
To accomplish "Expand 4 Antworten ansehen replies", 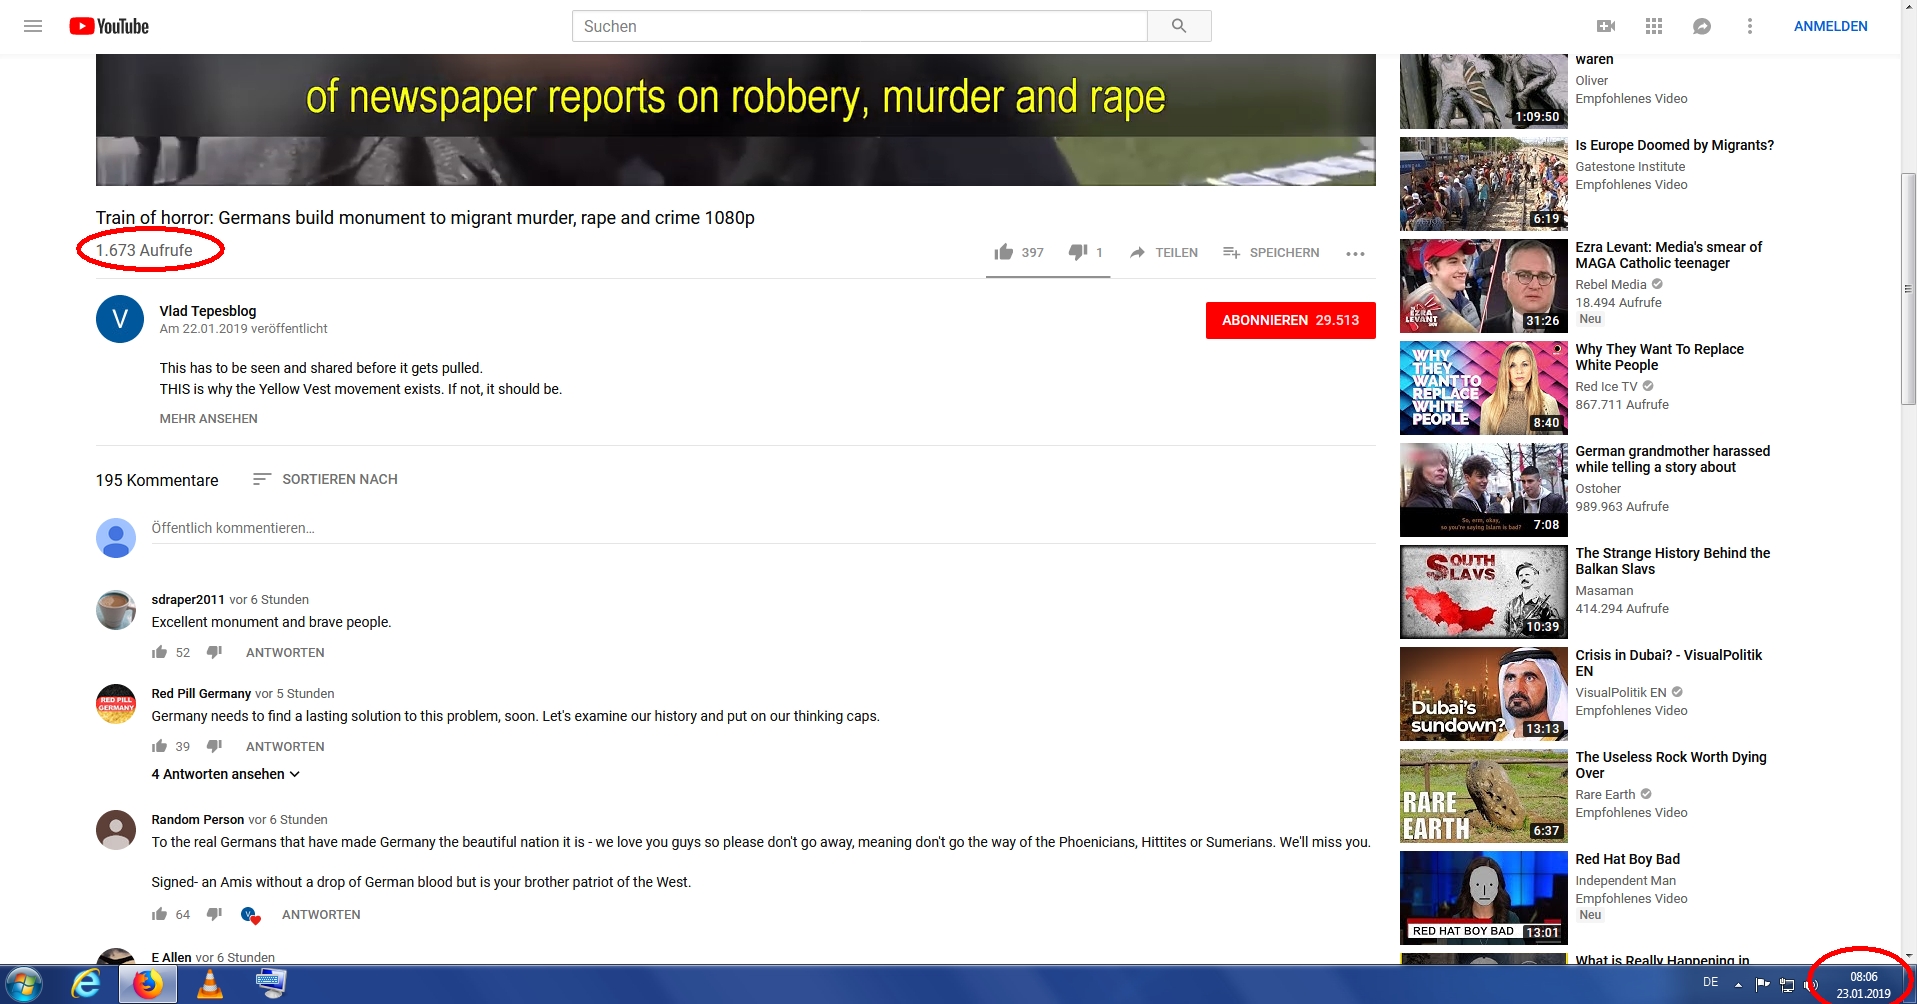I will [x=226, y=774].
